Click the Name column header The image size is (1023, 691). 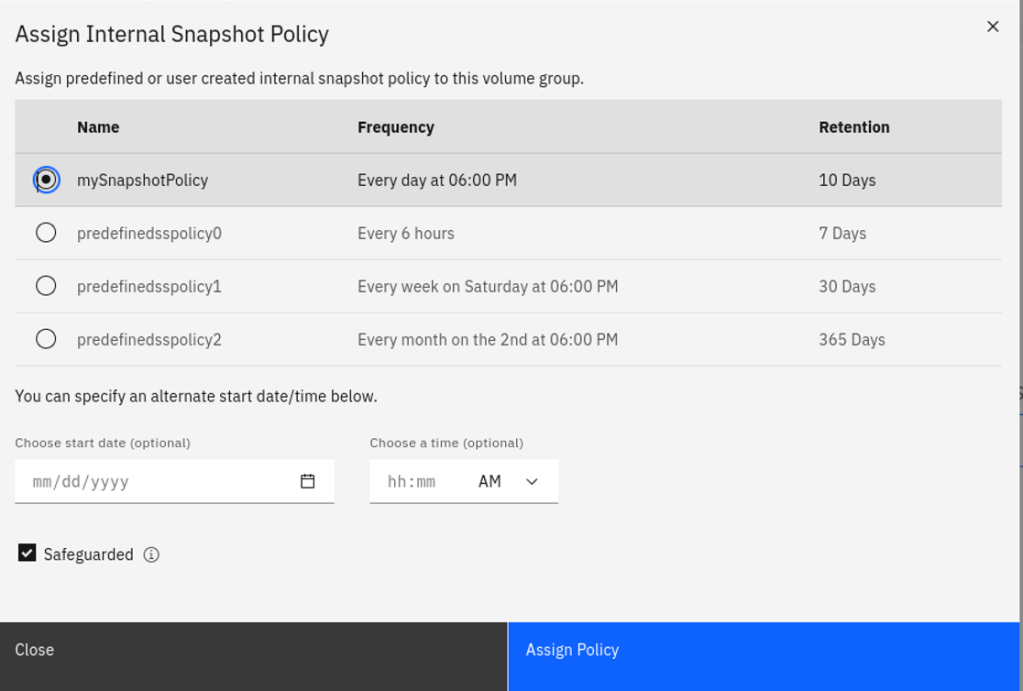pyautogui.click(x=98, y=127)
